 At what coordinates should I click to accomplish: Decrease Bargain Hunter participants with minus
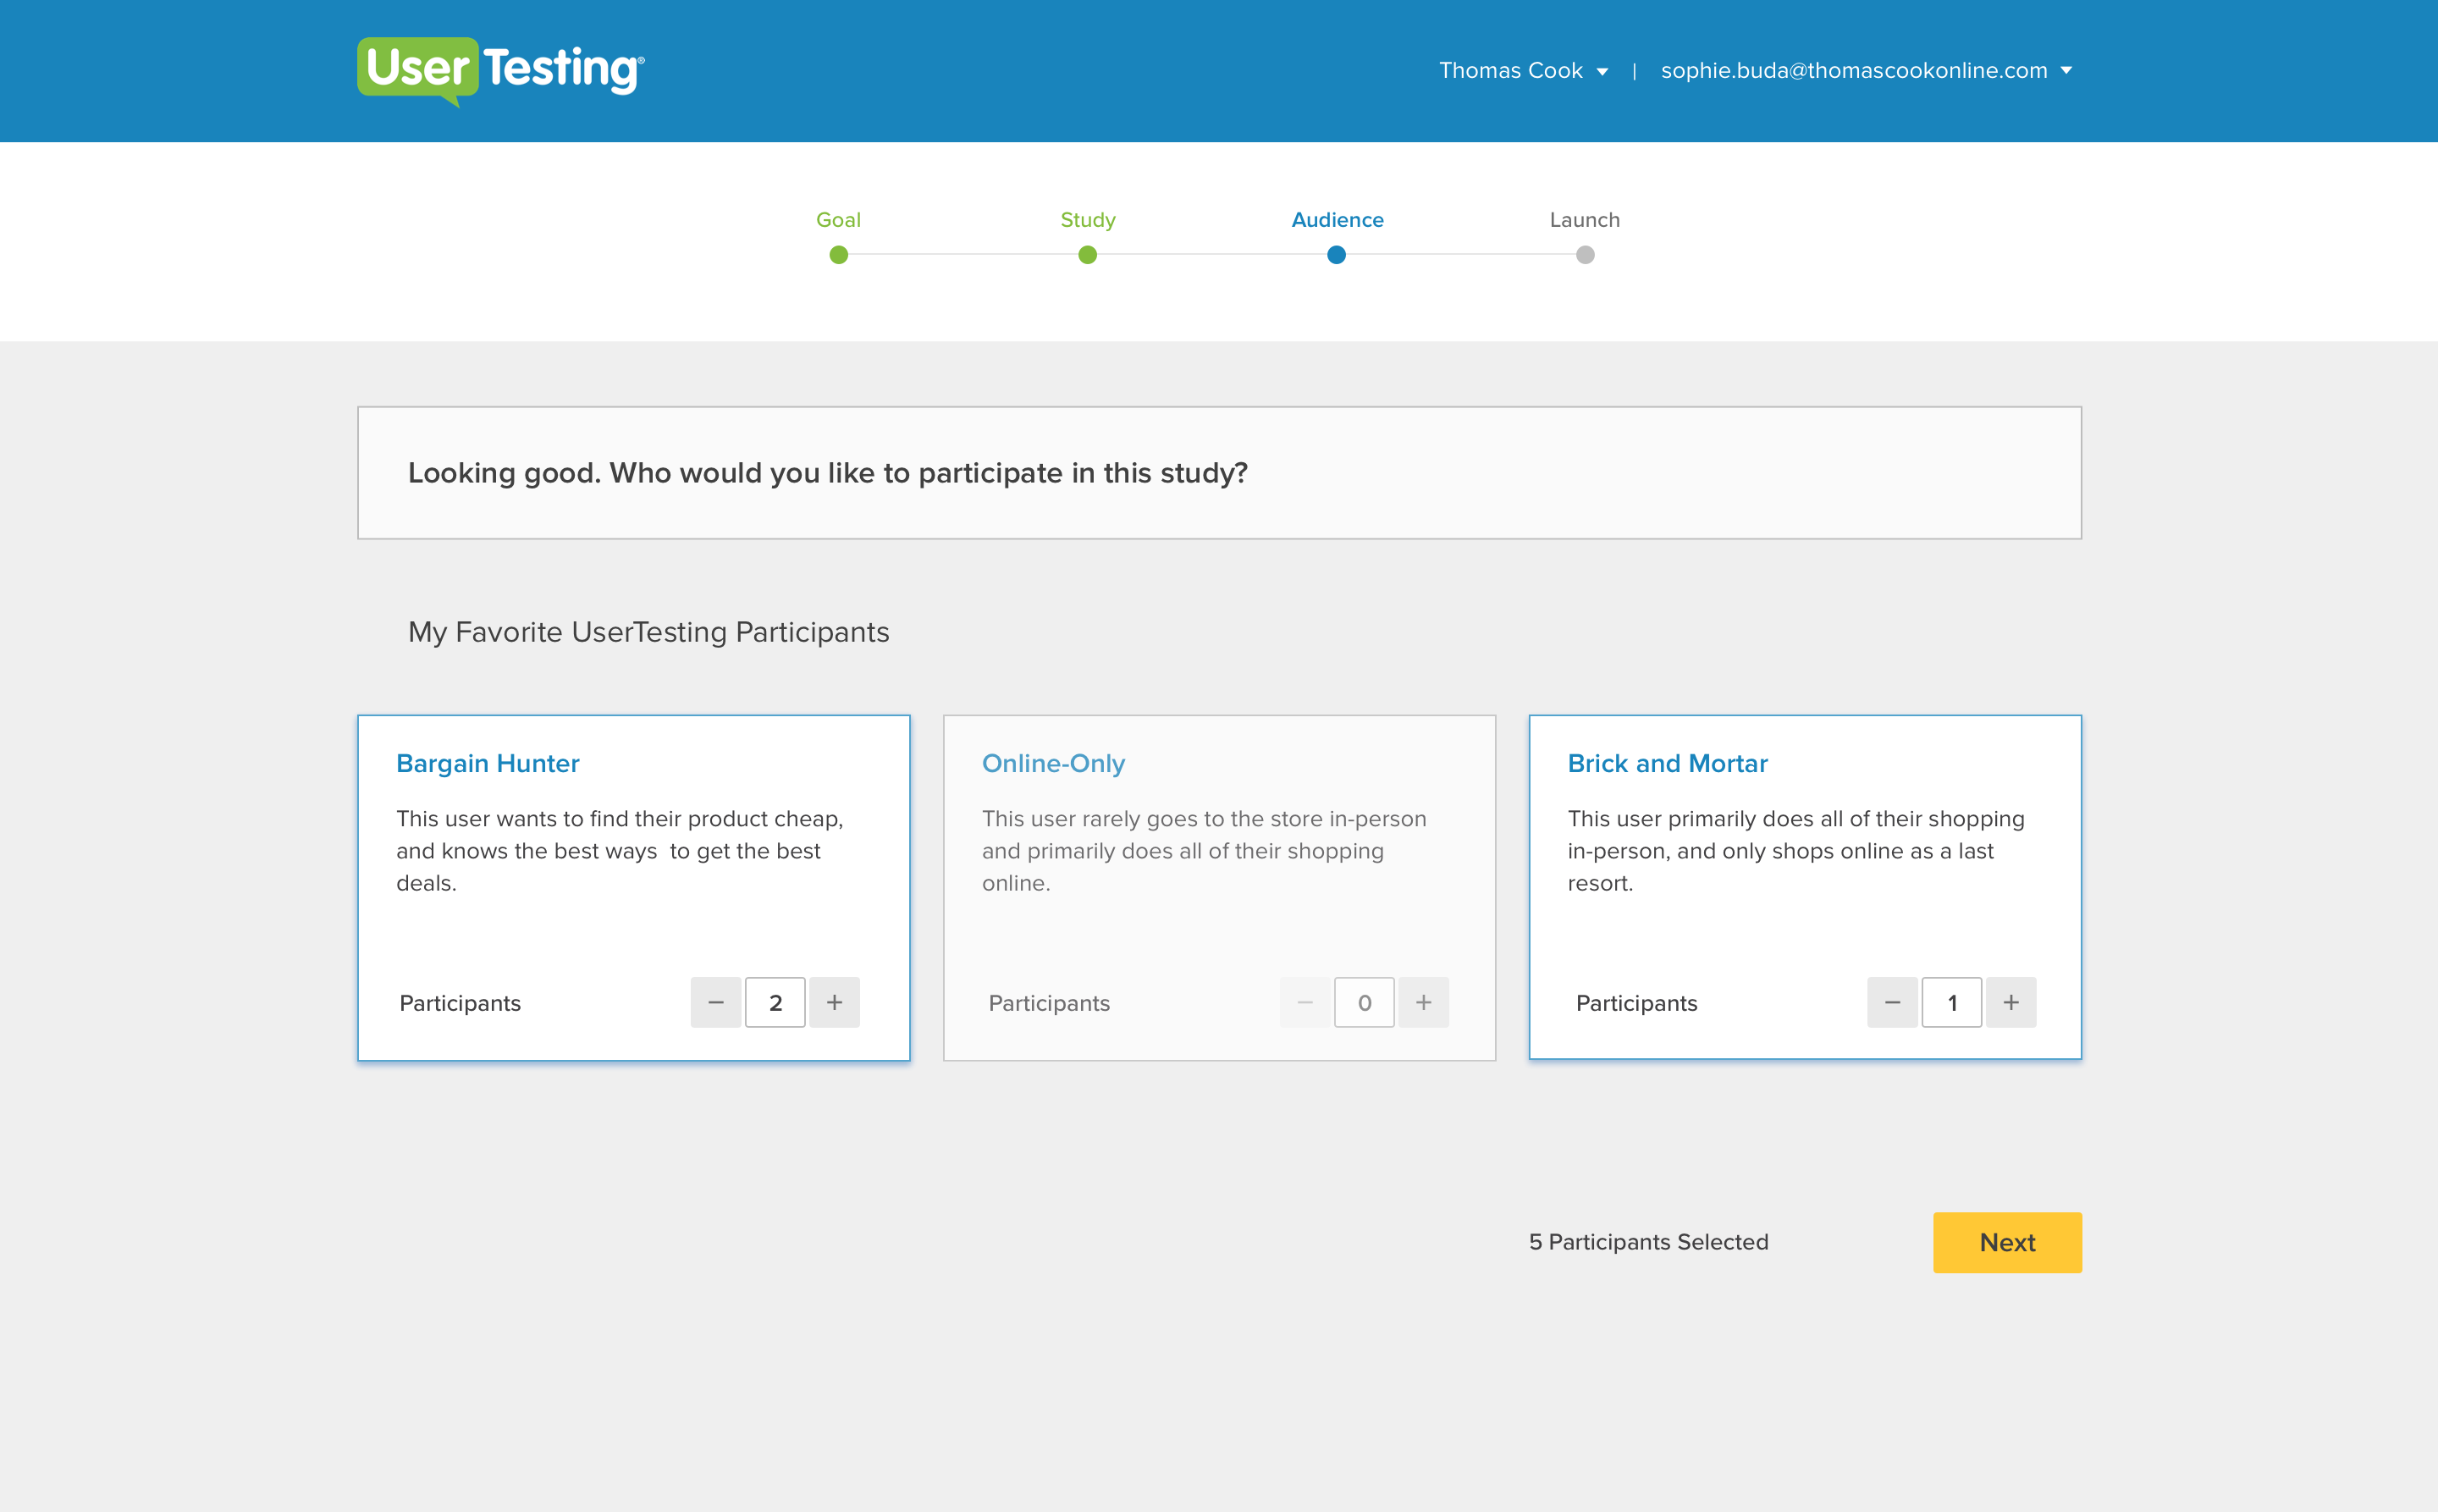(716, 1002)
